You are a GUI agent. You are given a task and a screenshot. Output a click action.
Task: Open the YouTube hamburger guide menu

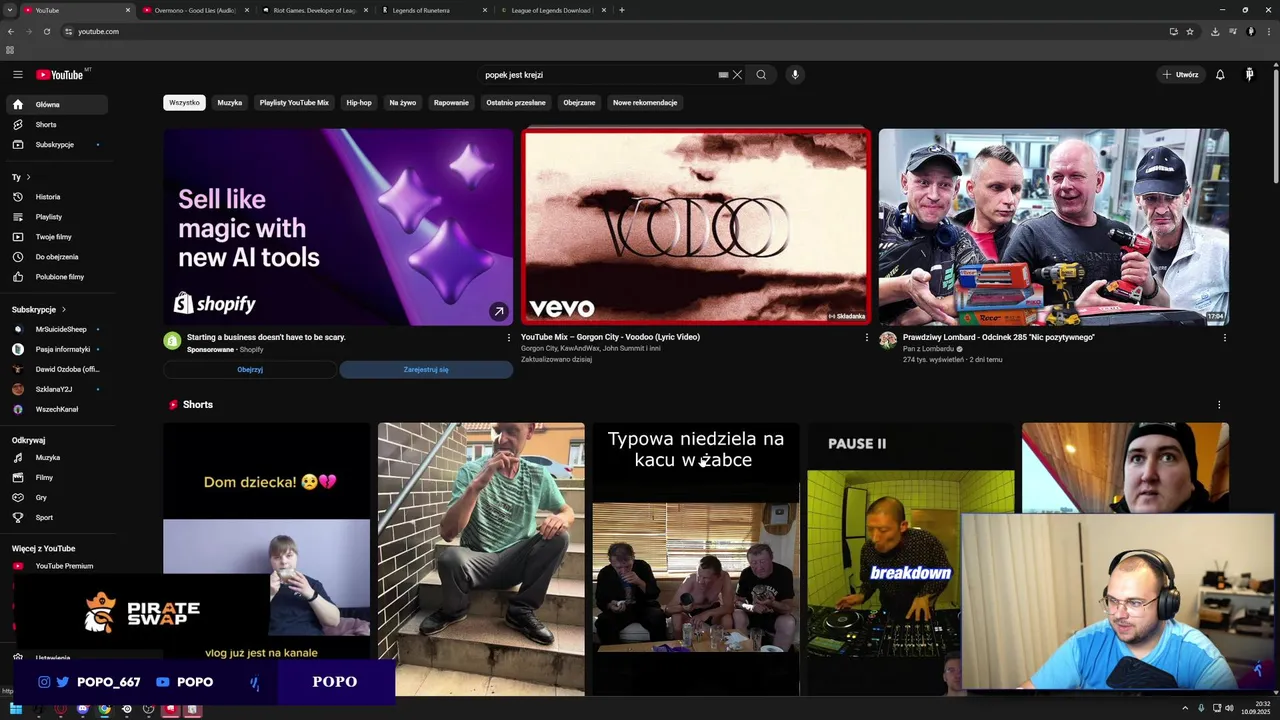(x=17, y=75)
